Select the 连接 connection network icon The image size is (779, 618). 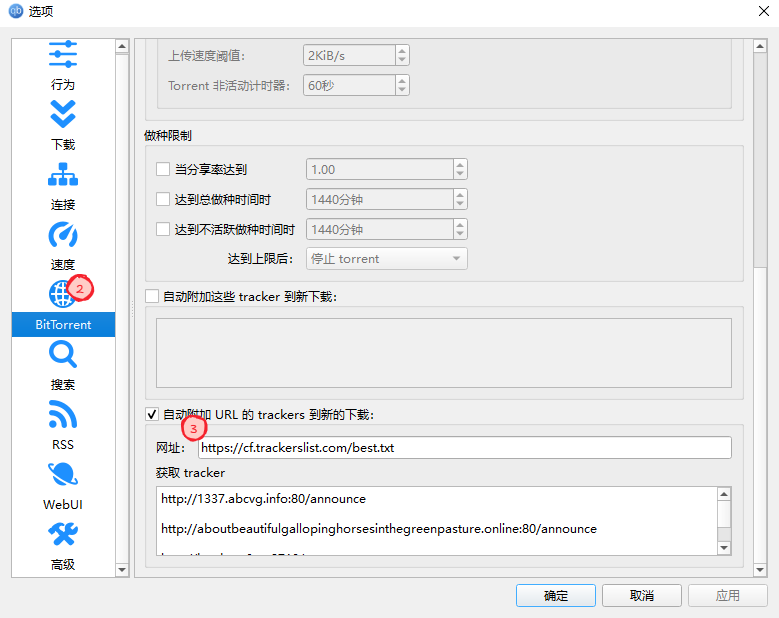[x=63, y=174]
